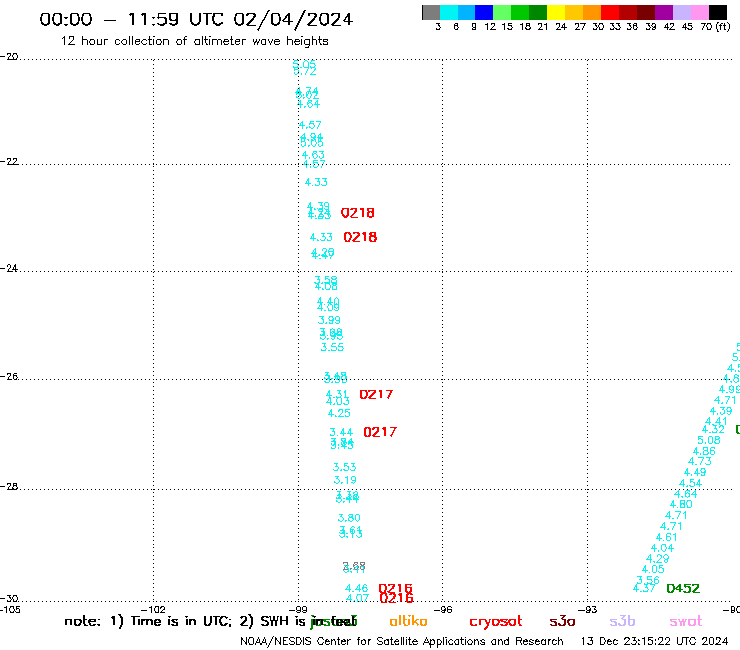
Task: Click wave height value '4.54'
Action: point(690,483)
